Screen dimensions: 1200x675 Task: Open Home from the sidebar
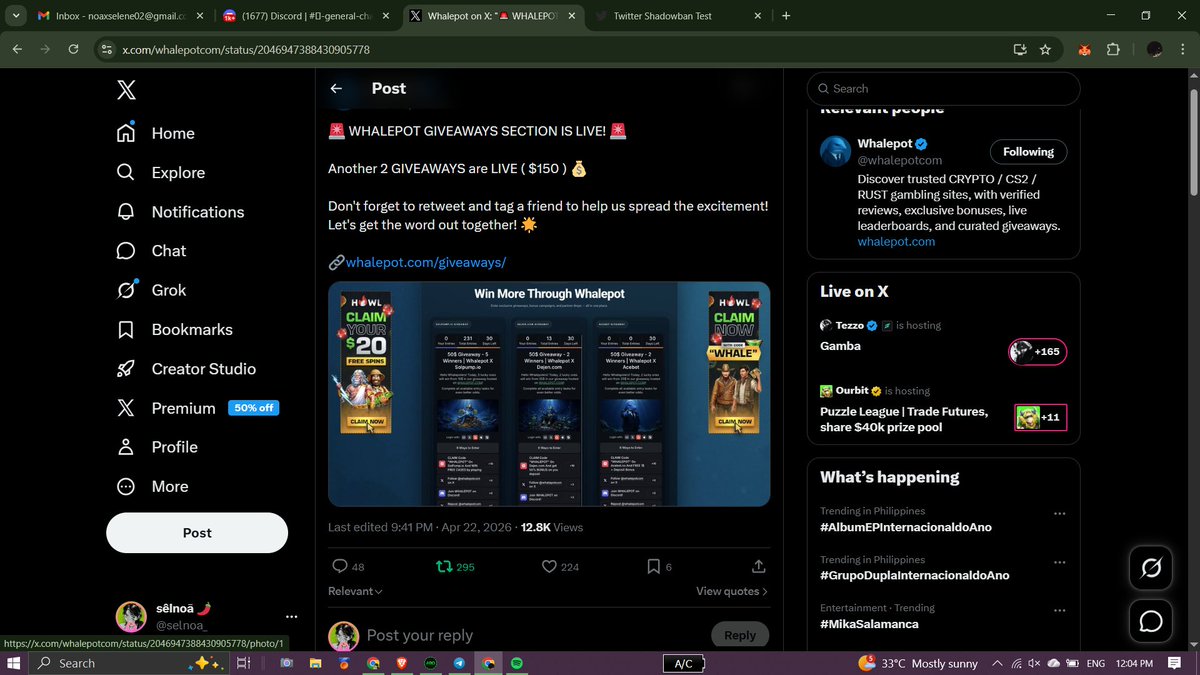coord(156,133)
